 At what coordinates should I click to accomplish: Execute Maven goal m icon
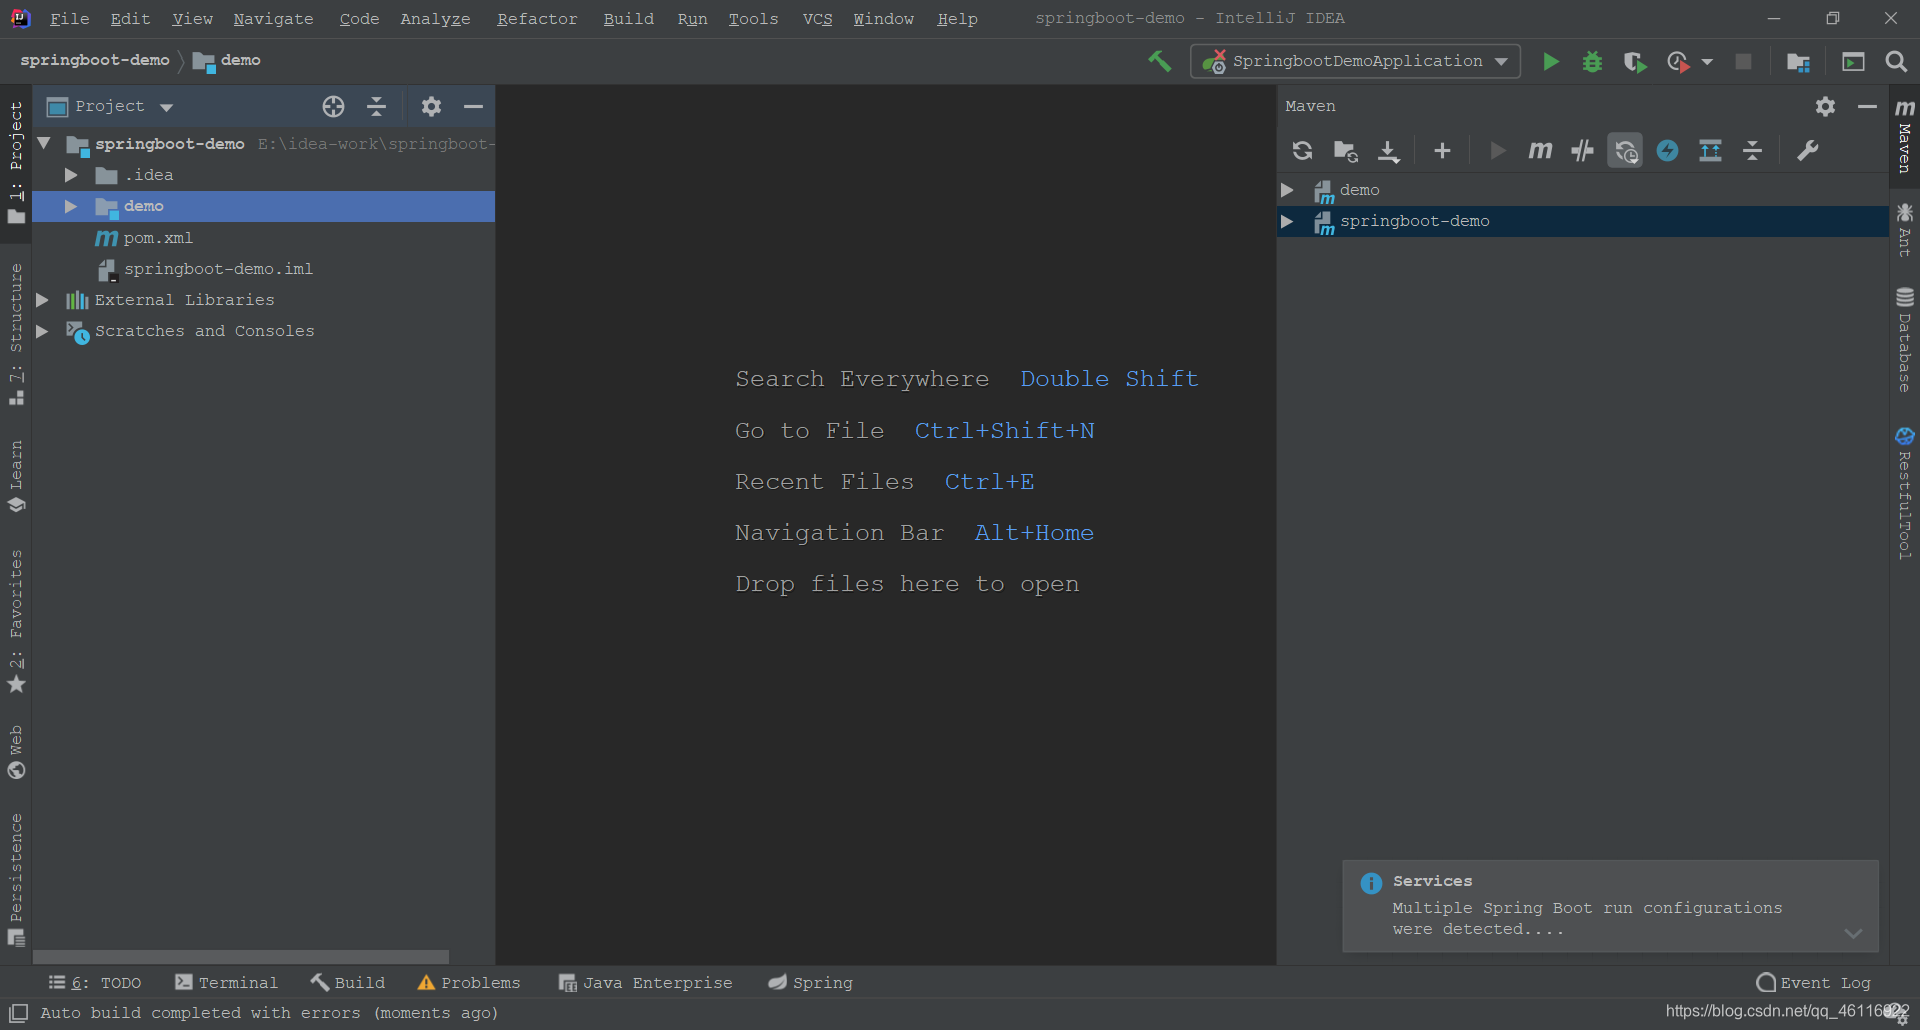click(x=1540, y=150)
